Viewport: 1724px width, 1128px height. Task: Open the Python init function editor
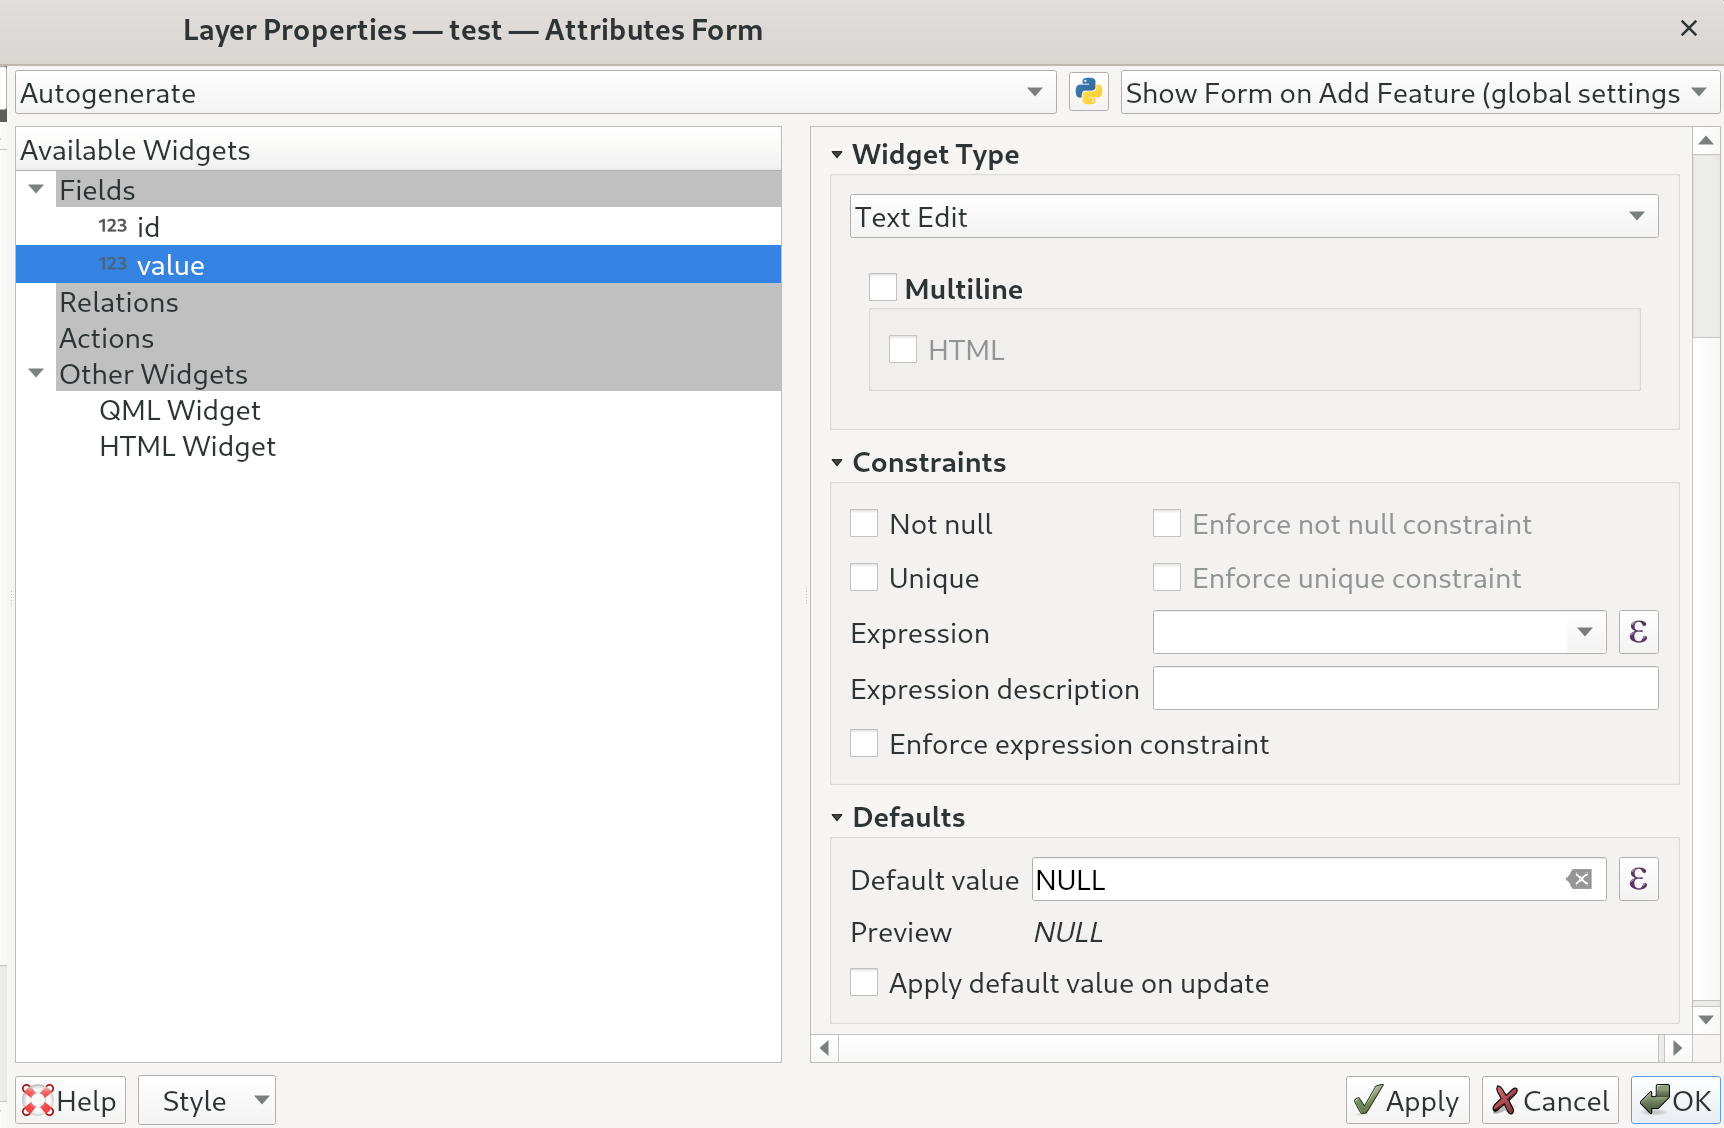(1088, 92)
